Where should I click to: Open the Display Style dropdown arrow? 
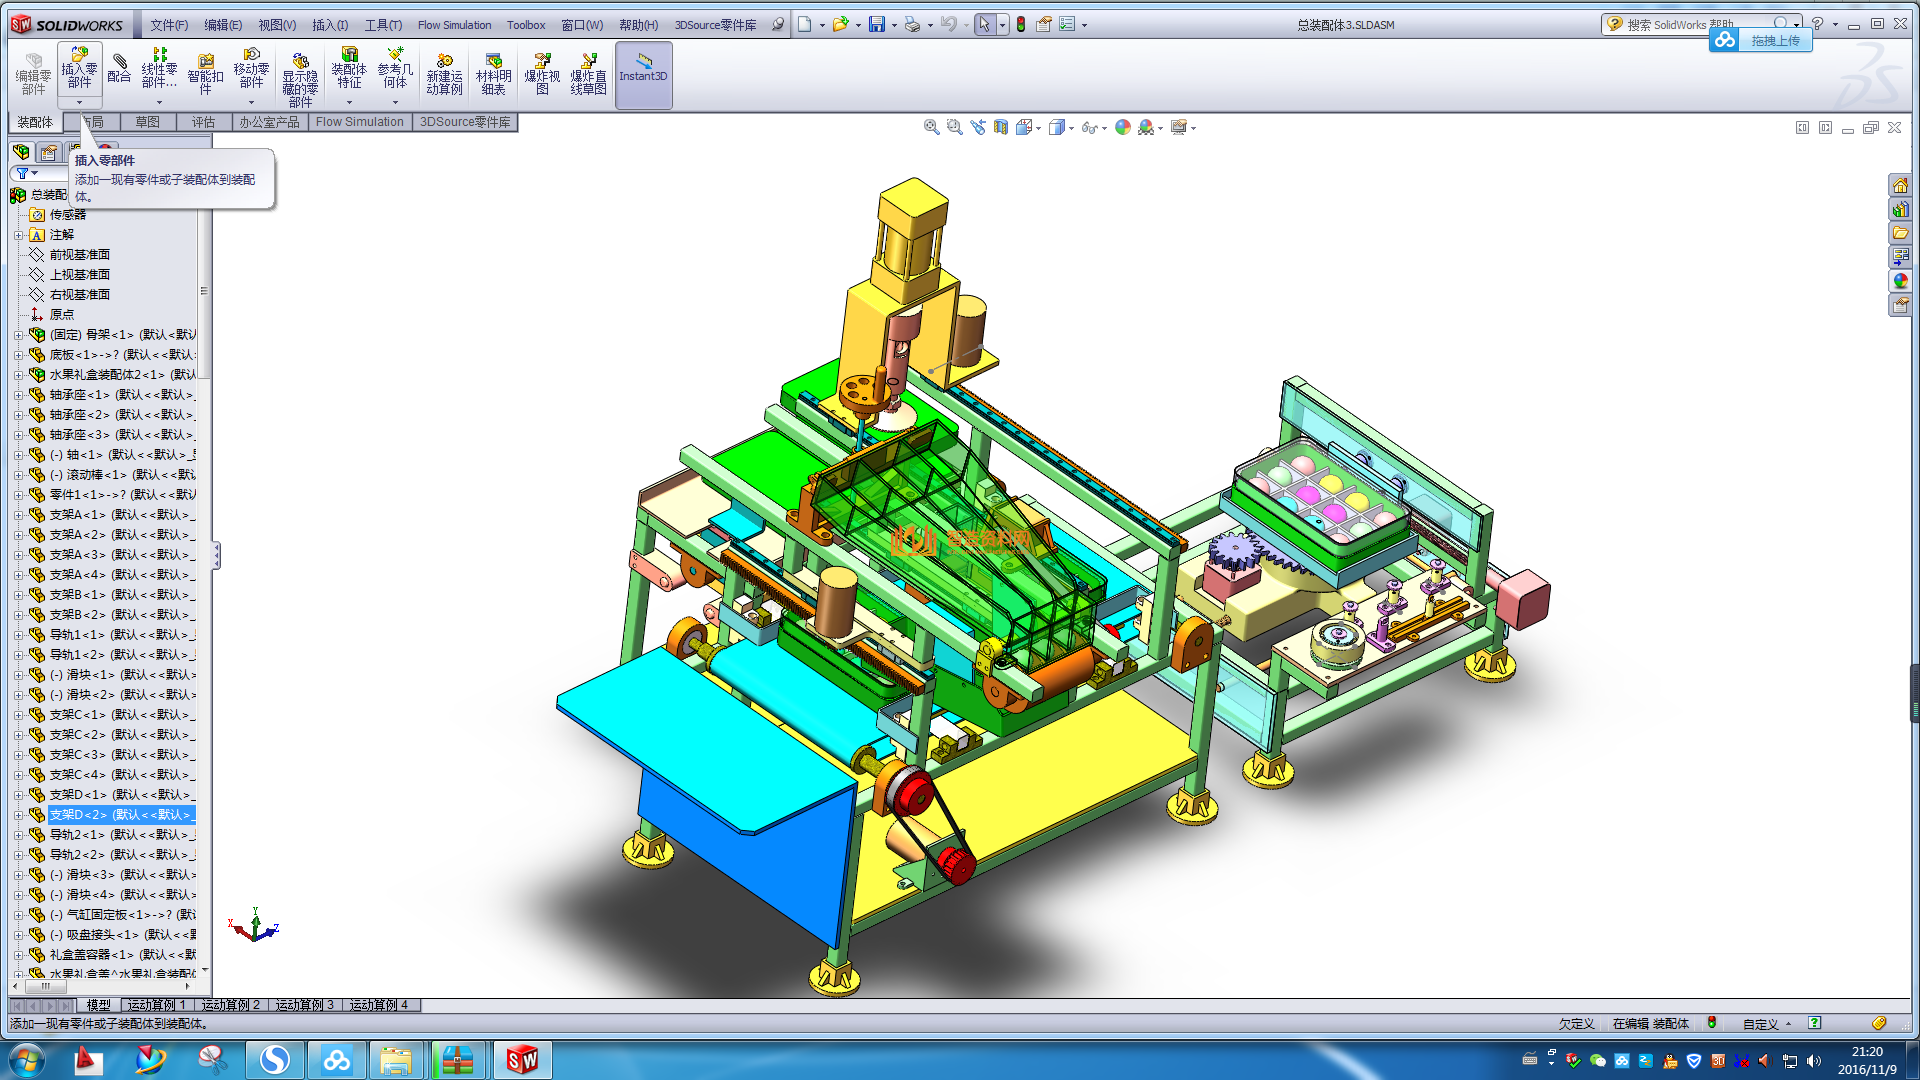(x=1072, y=128)
